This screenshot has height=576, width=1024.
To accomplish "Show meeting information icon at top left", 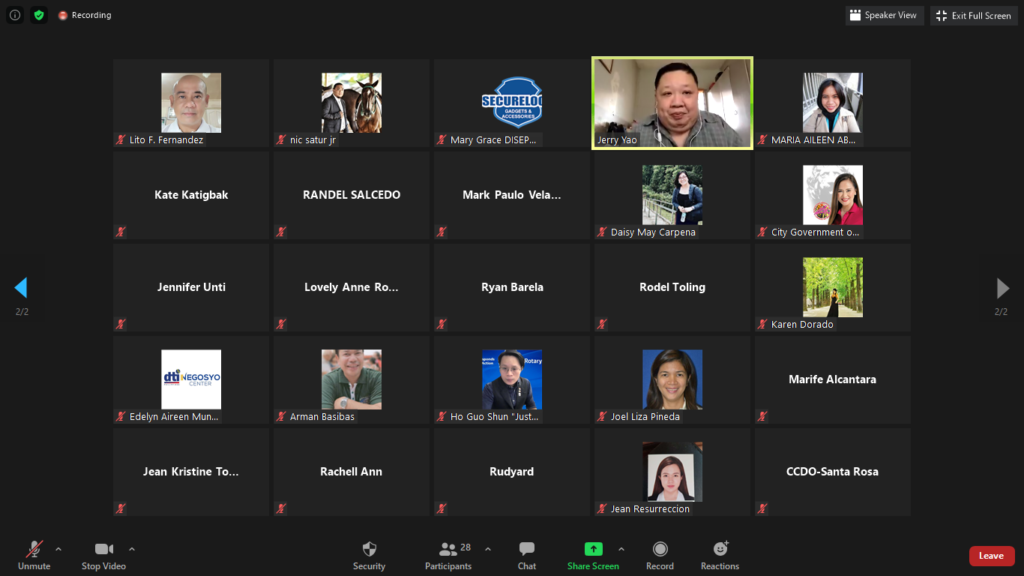I will pos(15,15).
